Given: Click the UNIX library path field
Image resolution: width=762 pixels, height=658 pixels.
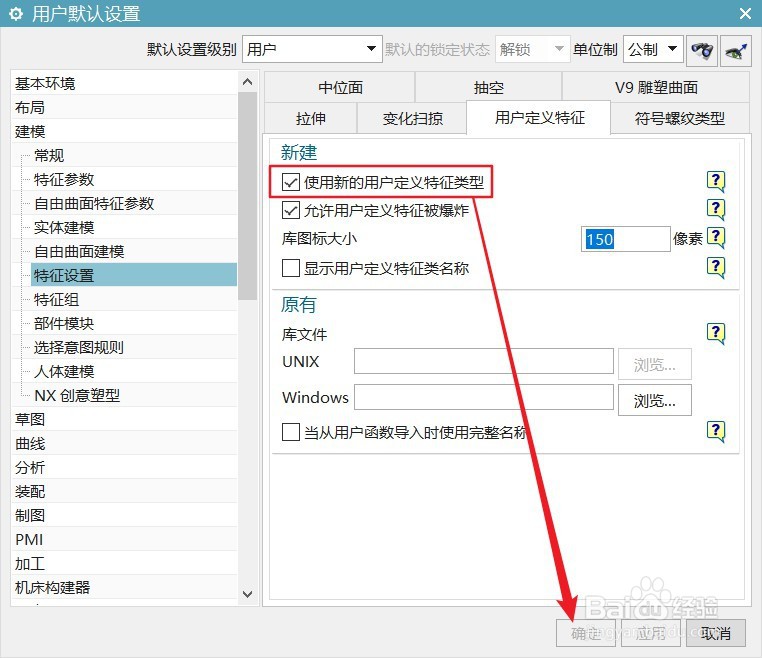Looking at the screenshot, I should tap(484, 361).
